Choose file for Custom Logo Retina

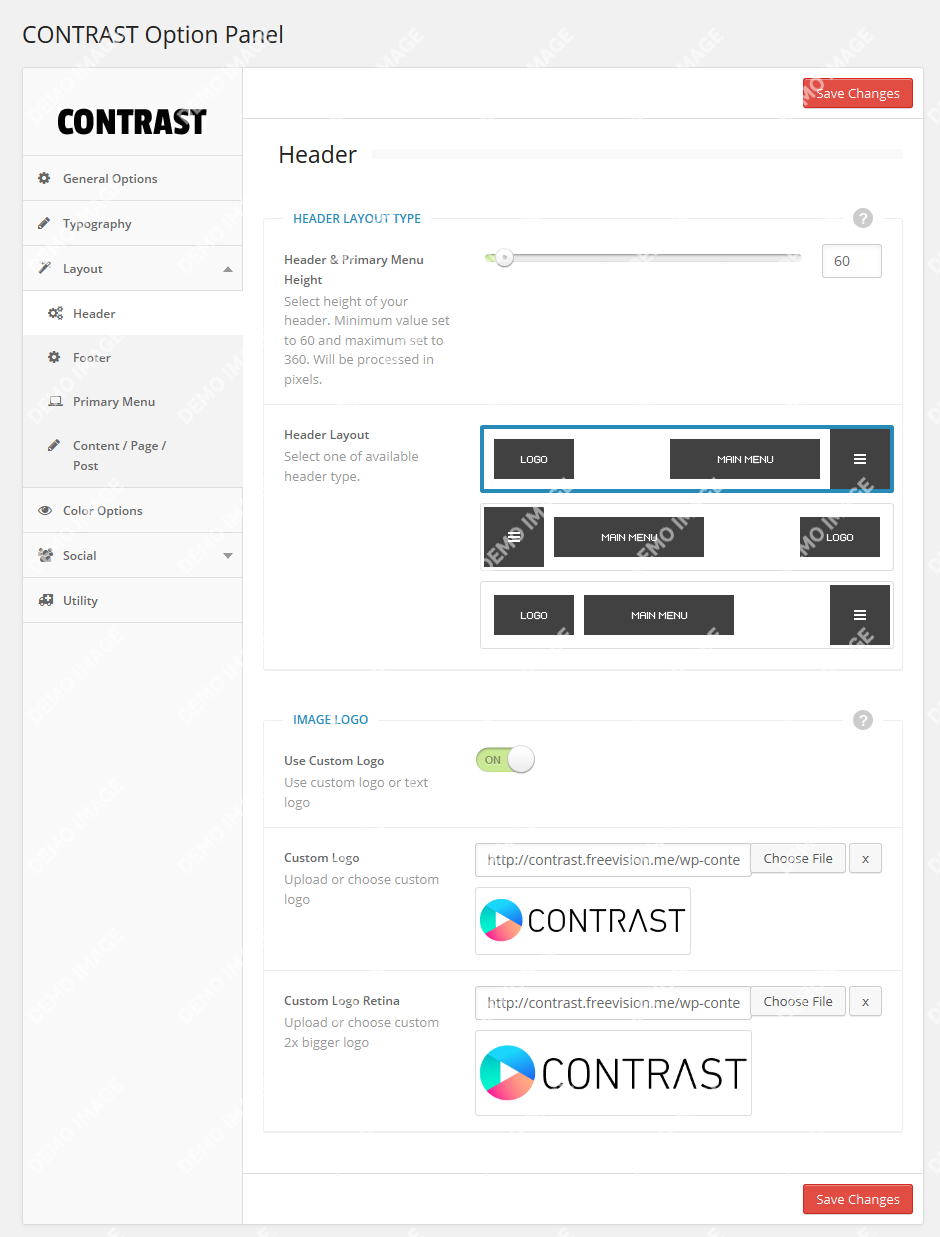798,1001
